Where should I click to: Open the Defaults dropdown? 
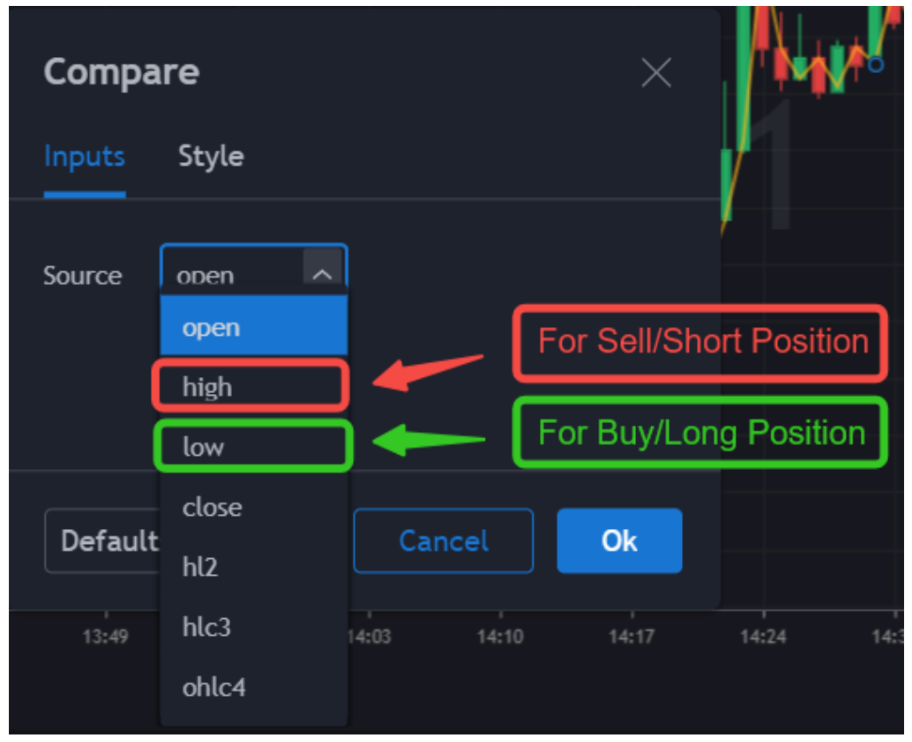tap(102, 541)
